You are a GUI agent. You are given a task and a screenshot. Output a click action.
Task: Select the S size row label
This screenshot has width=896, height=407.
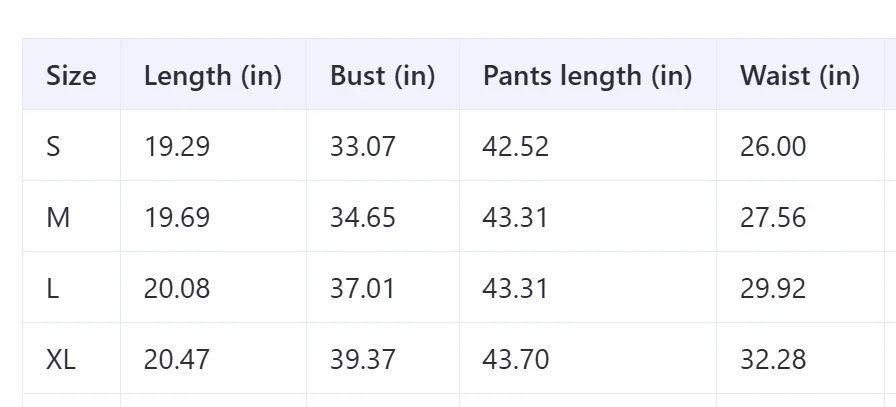[x=53, y=146]
